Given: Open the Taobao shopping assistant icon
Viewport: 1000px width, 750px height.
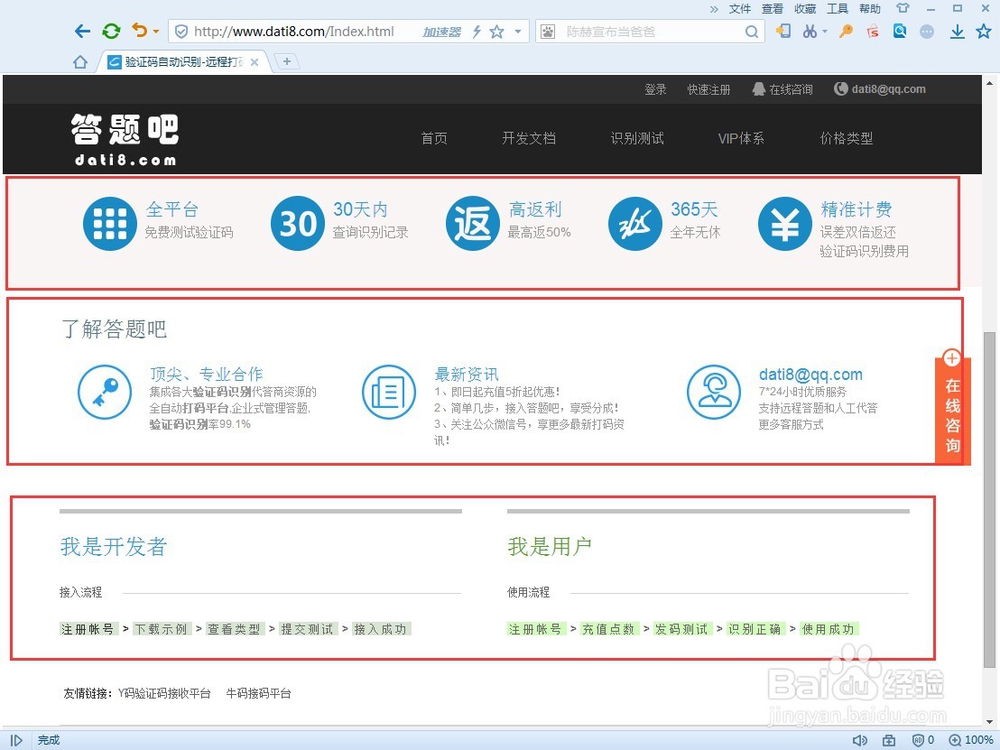Looking at the screenshot, I should tap(872, 31).
